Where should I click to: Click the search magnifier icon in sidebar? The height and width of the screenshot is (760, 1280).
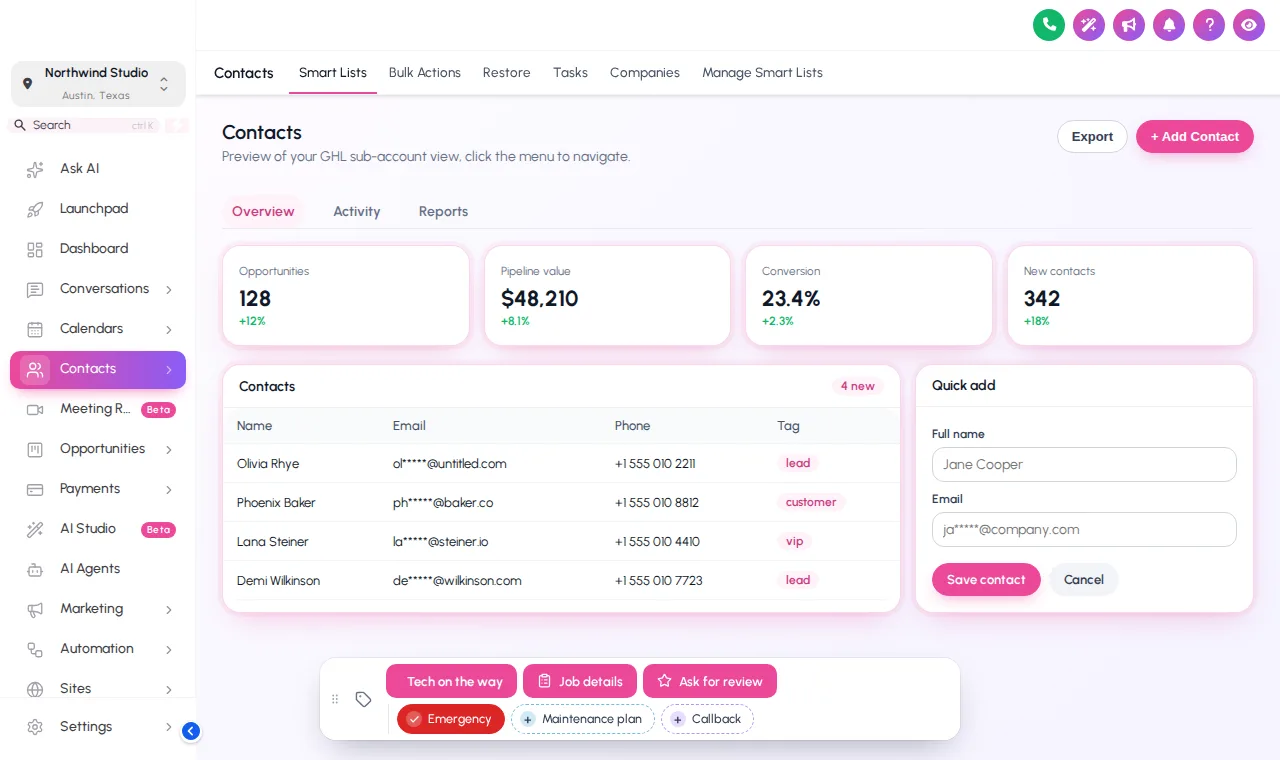point(20,125)
